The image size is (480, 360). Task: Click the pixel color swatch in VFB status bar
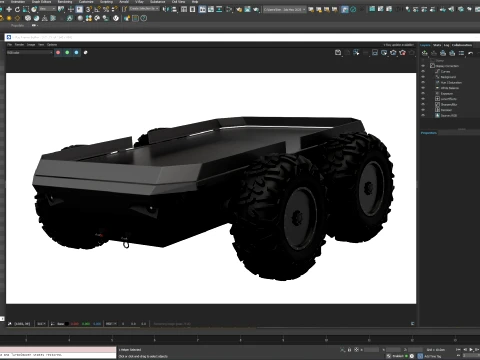(67, 324)
